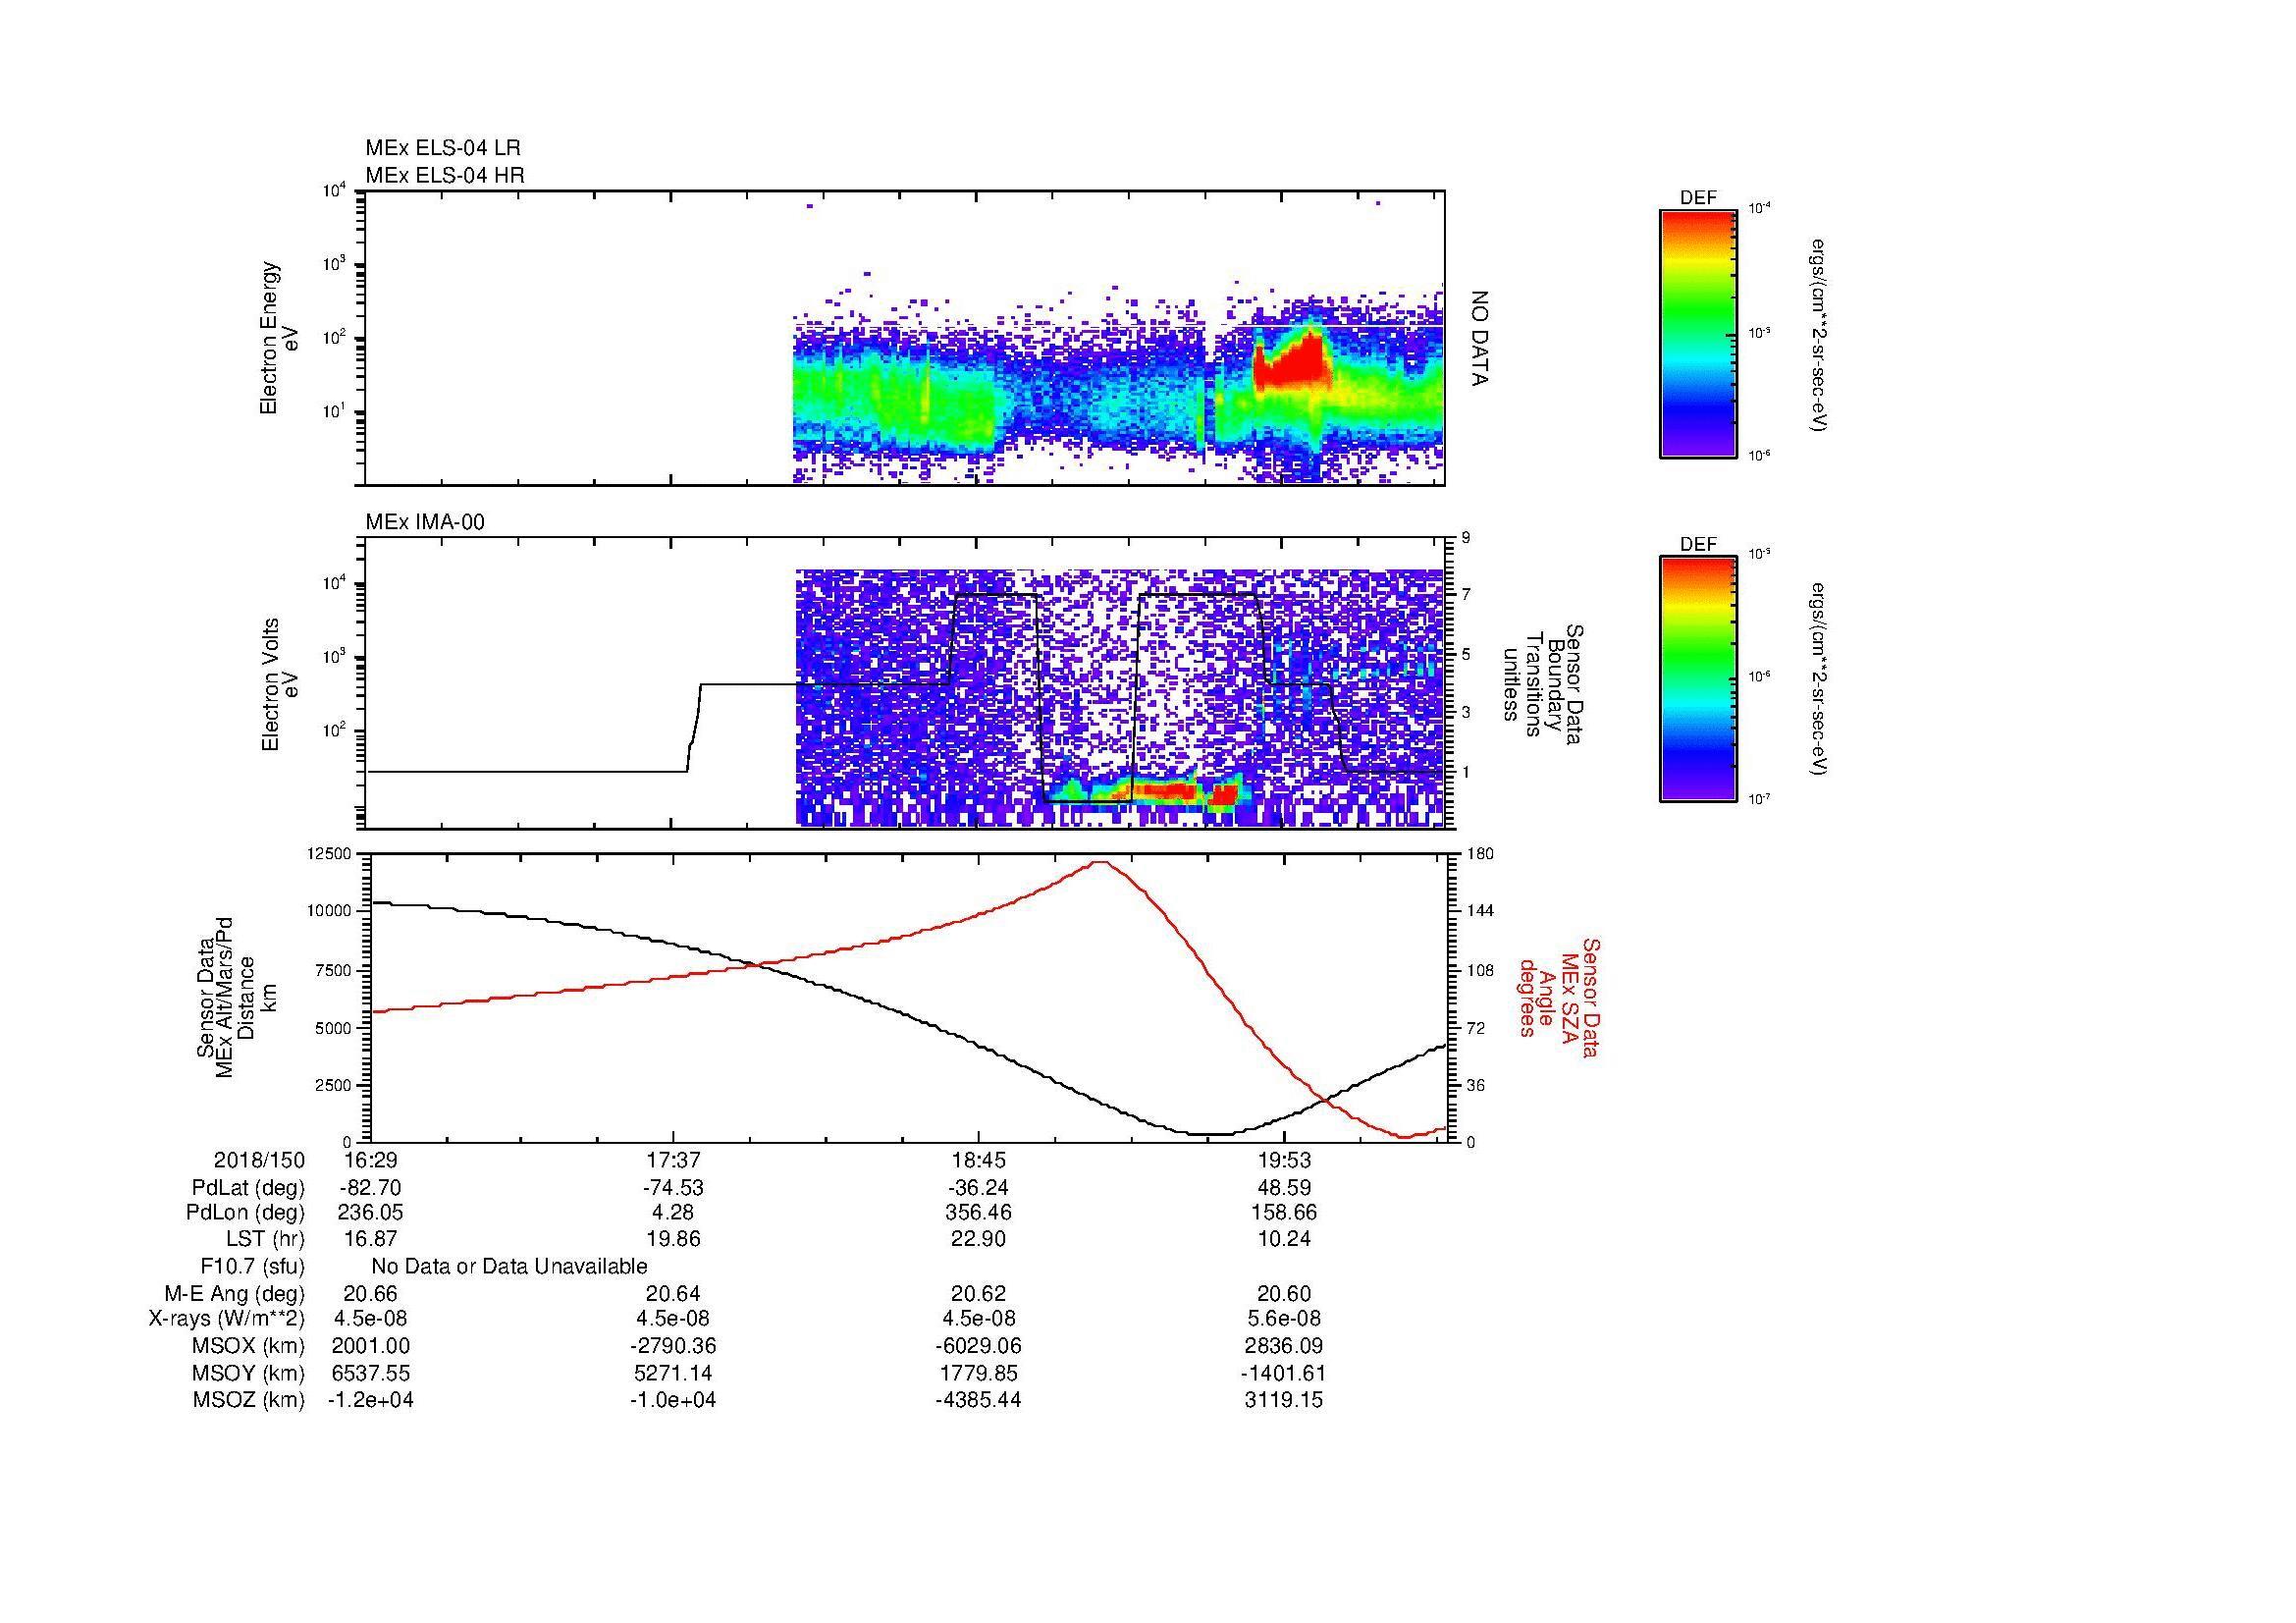The height and width of the screenshot is (1623, 2296).
Task: Click the MSOZ value '3119.15'
Action: click(x=1284, y=1399)
